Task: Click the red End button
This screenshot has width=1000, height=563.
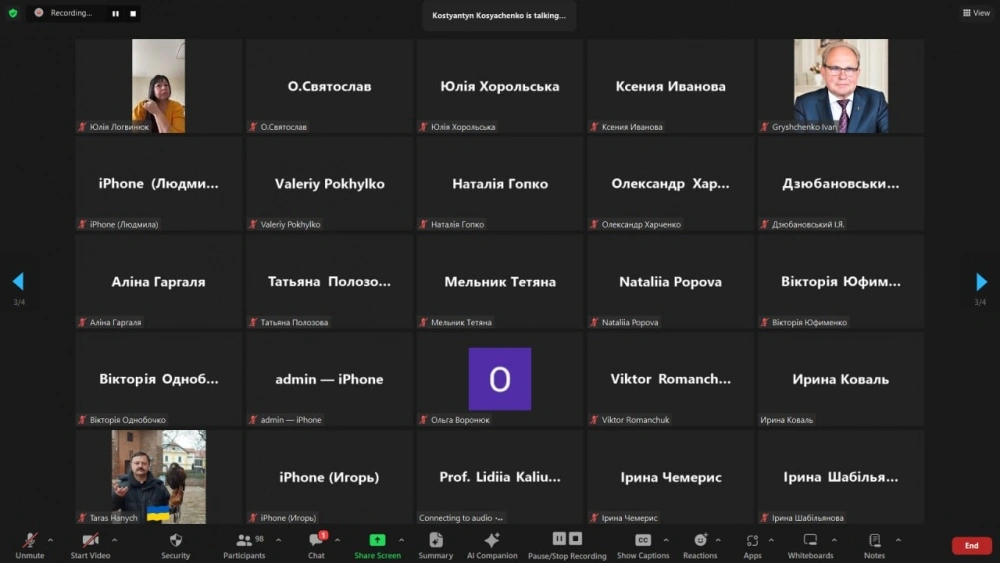Action: tap(971, 545)
